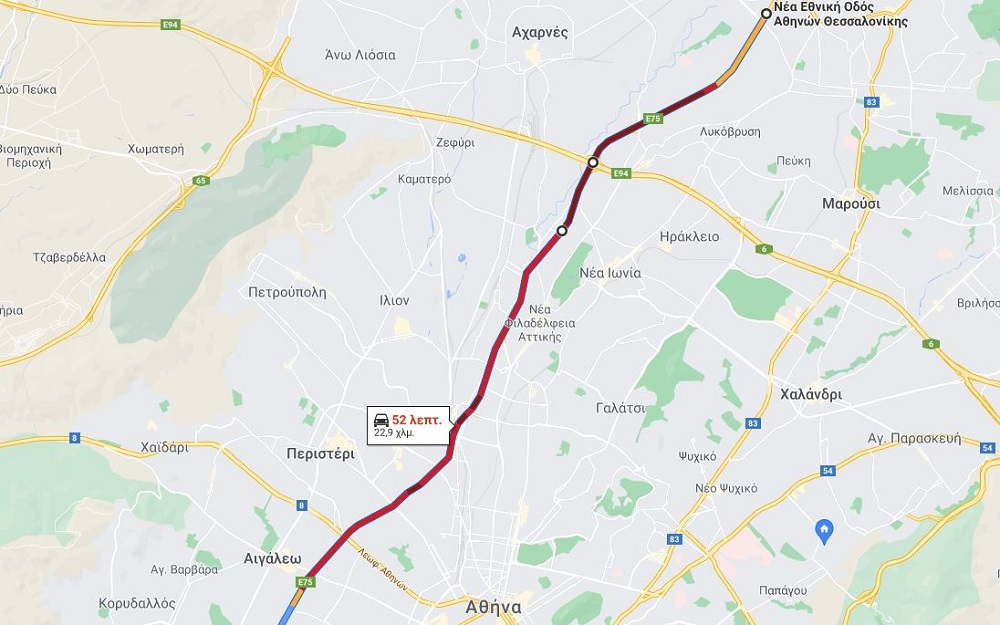The height and width of the screenshot is (625, 1000).
Task: Click the route 83 shield near Μαρούσι
Action: click(x=871, y=102)
